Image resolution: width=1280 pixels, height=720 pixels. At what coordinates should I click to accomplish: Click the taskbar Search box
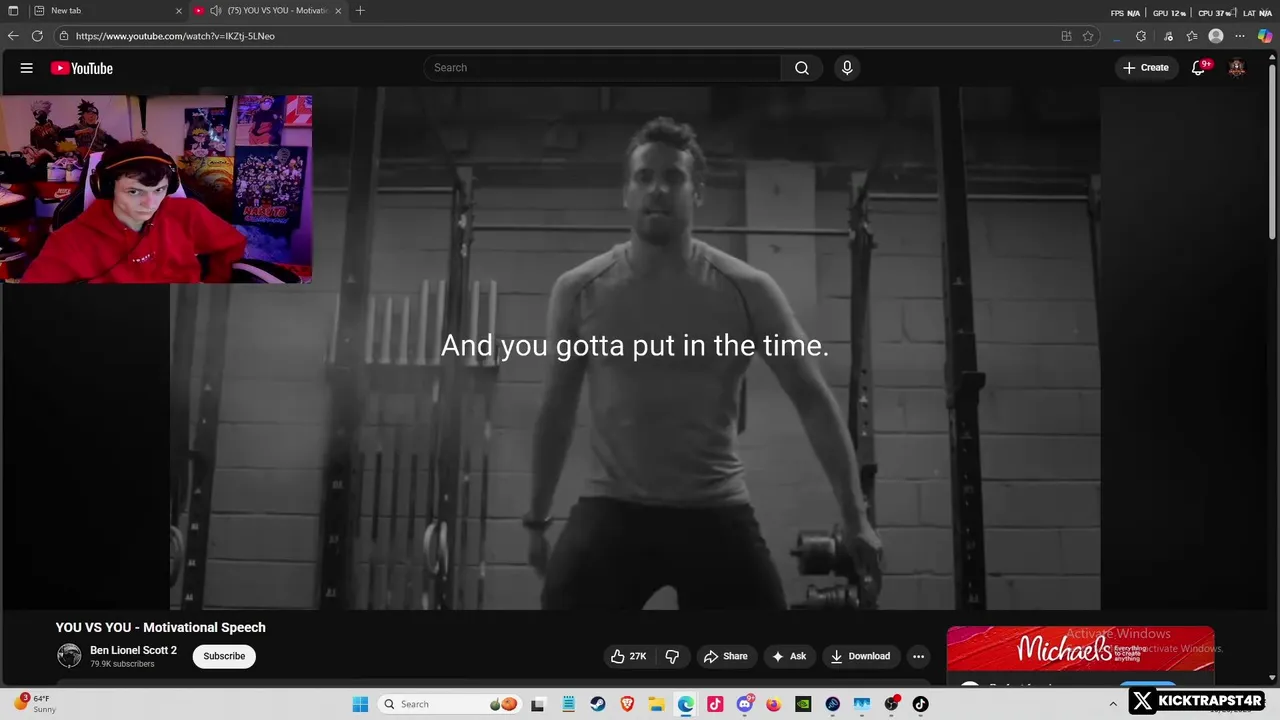tap(449, 704)
